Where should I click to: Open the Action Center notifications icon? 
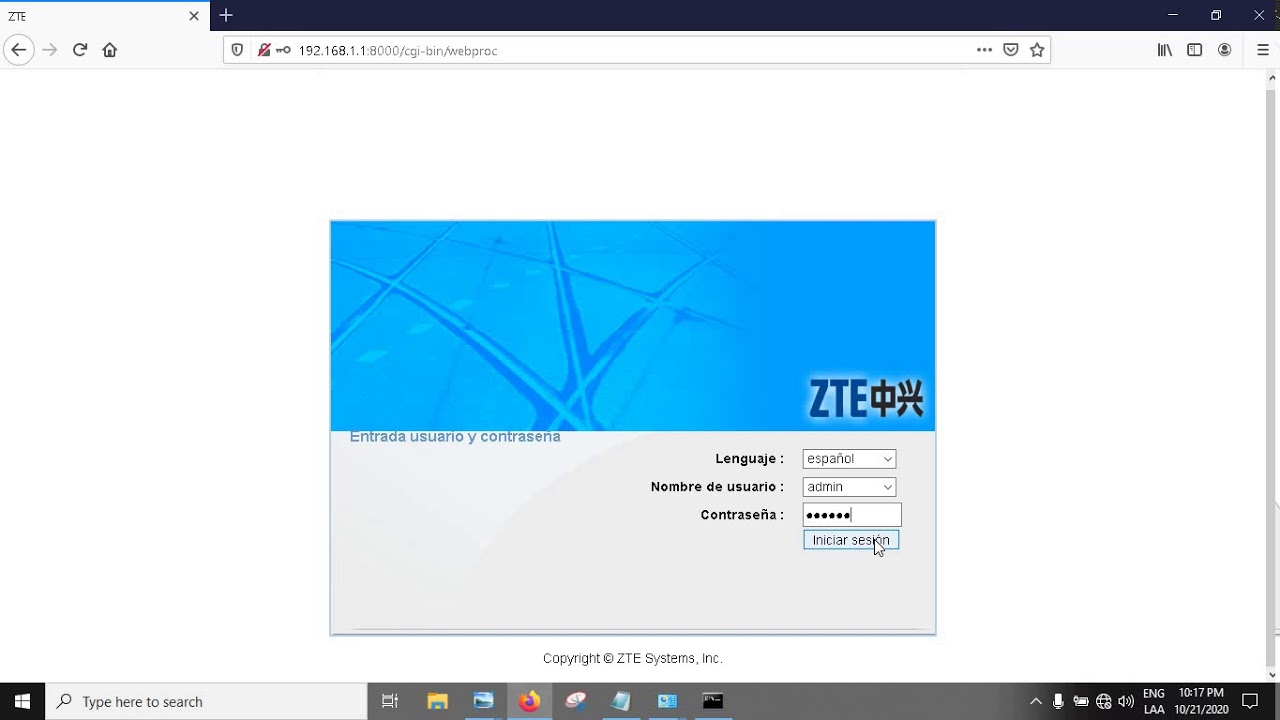point(1250,701)
